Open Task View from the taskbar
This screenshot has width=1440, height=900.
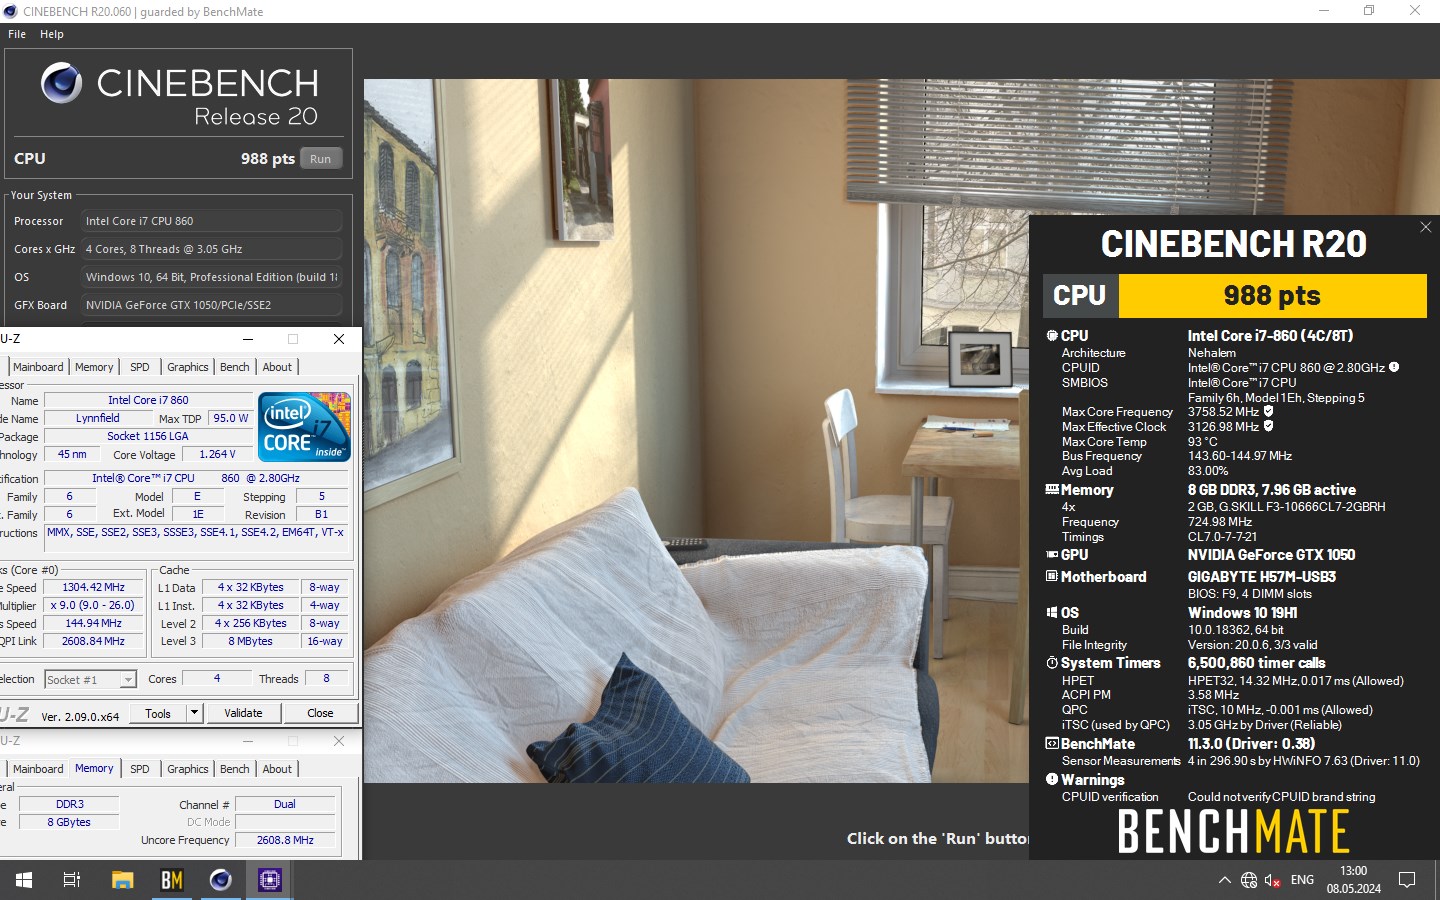[72, 880]
